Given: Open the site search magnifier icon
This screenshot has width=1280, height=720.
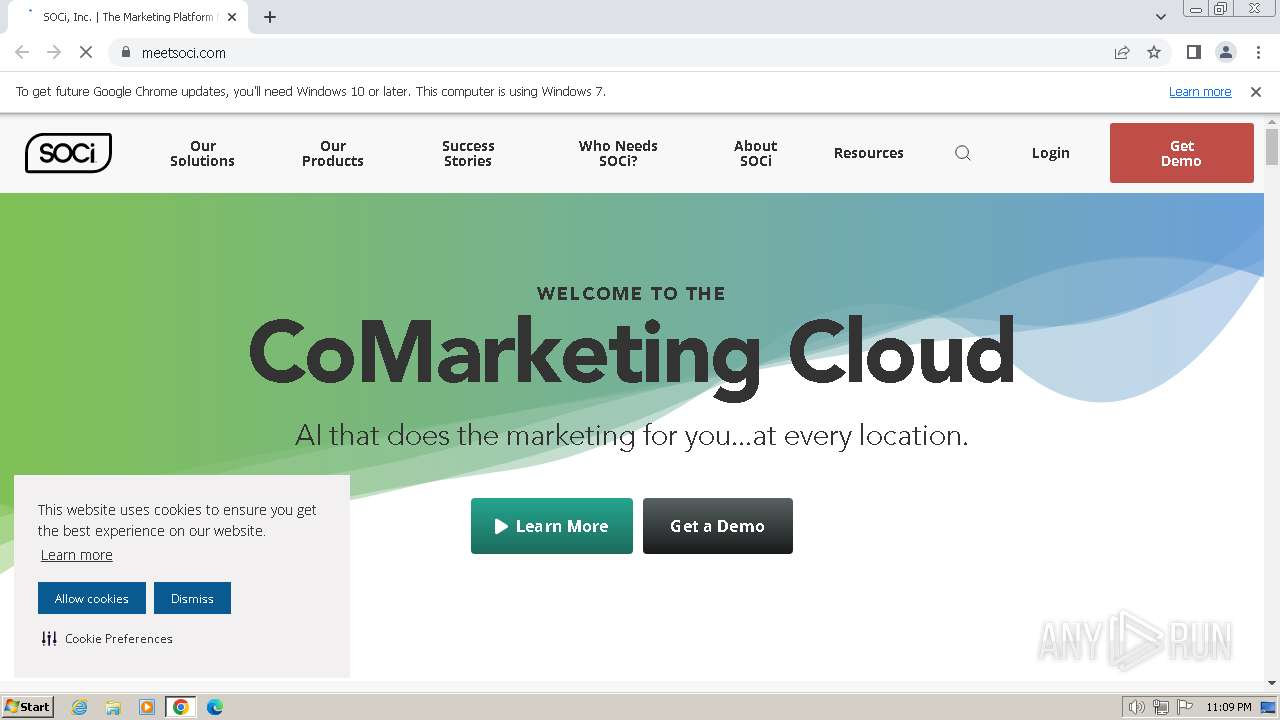Looking at the screenshot, I should point(963,153).
